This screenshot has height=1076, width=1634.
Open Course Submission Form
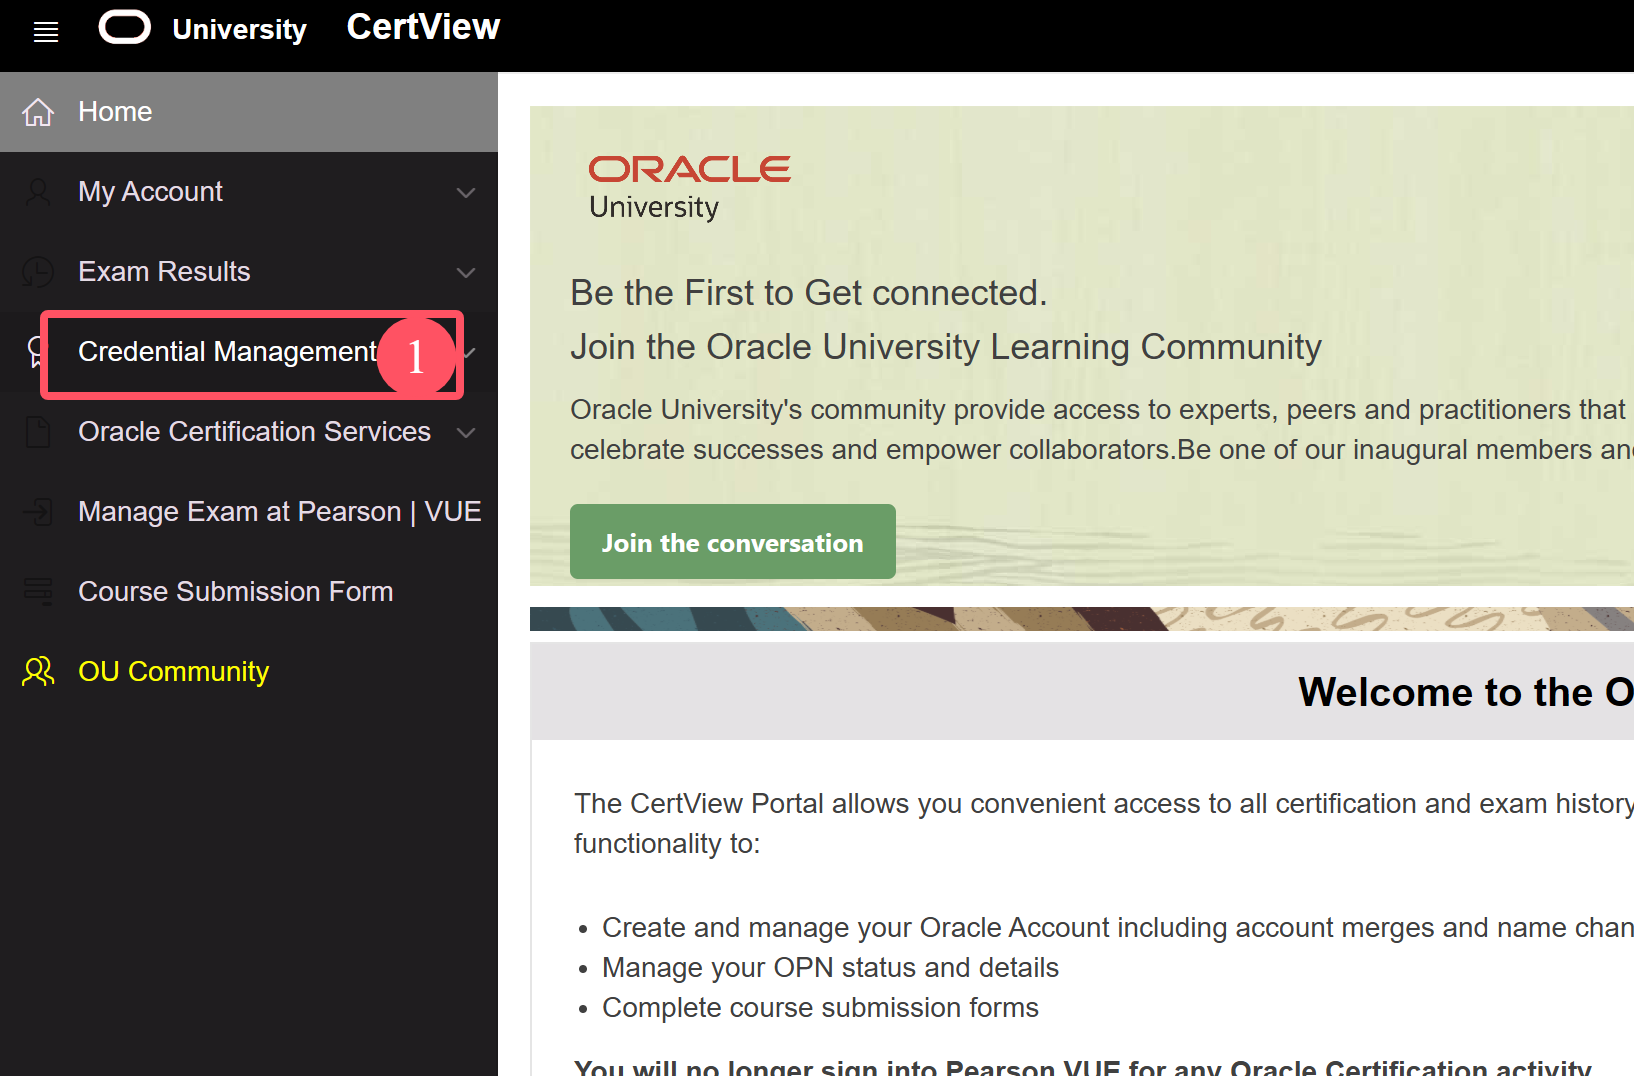coord(249,592)
